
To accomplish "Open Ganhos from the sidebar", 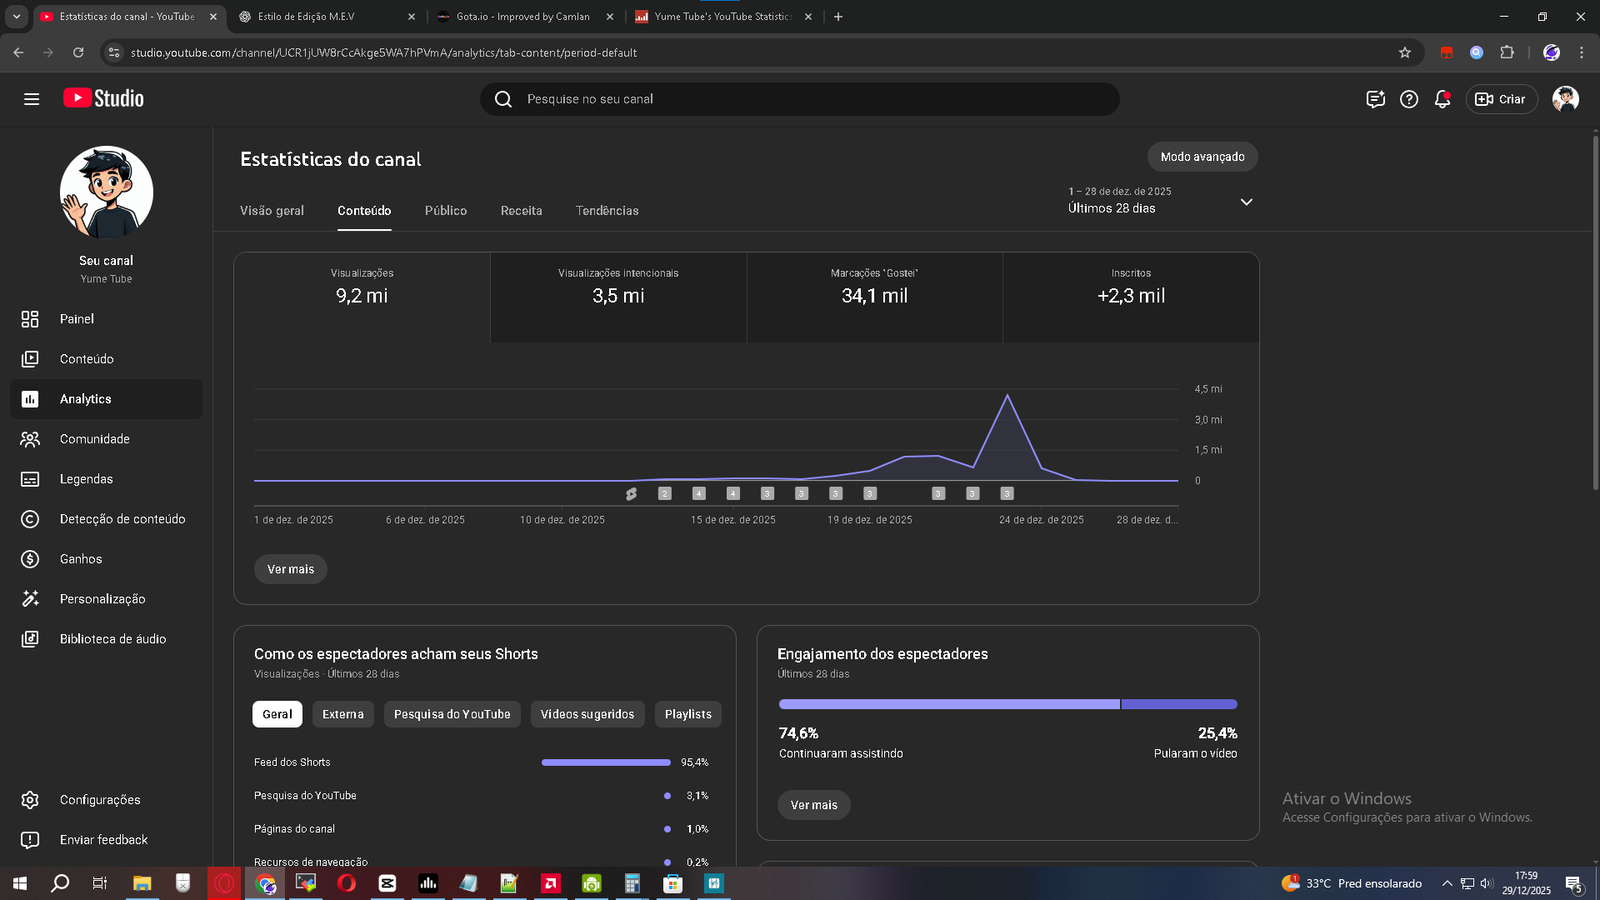I will pyautogui.click(x=80, y=559).
